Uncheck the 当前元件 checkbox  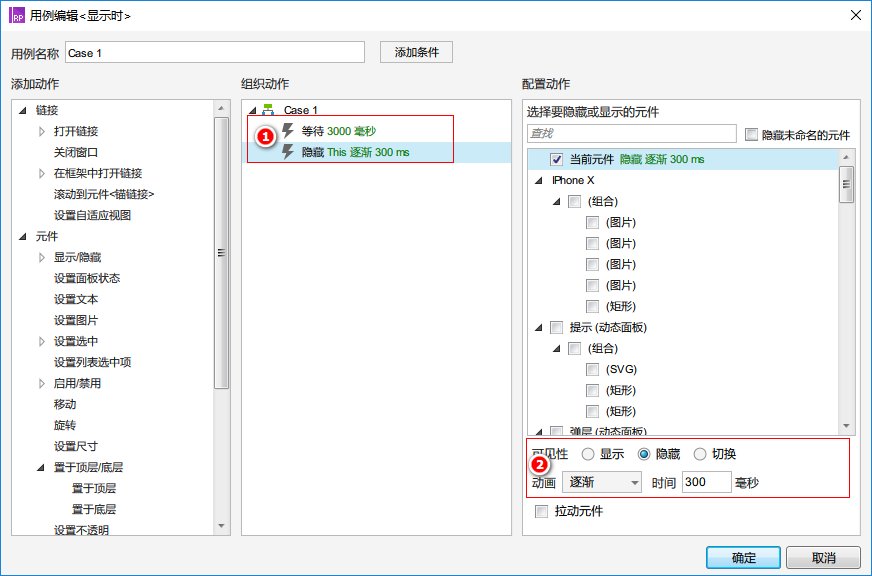tap(557, 159)
